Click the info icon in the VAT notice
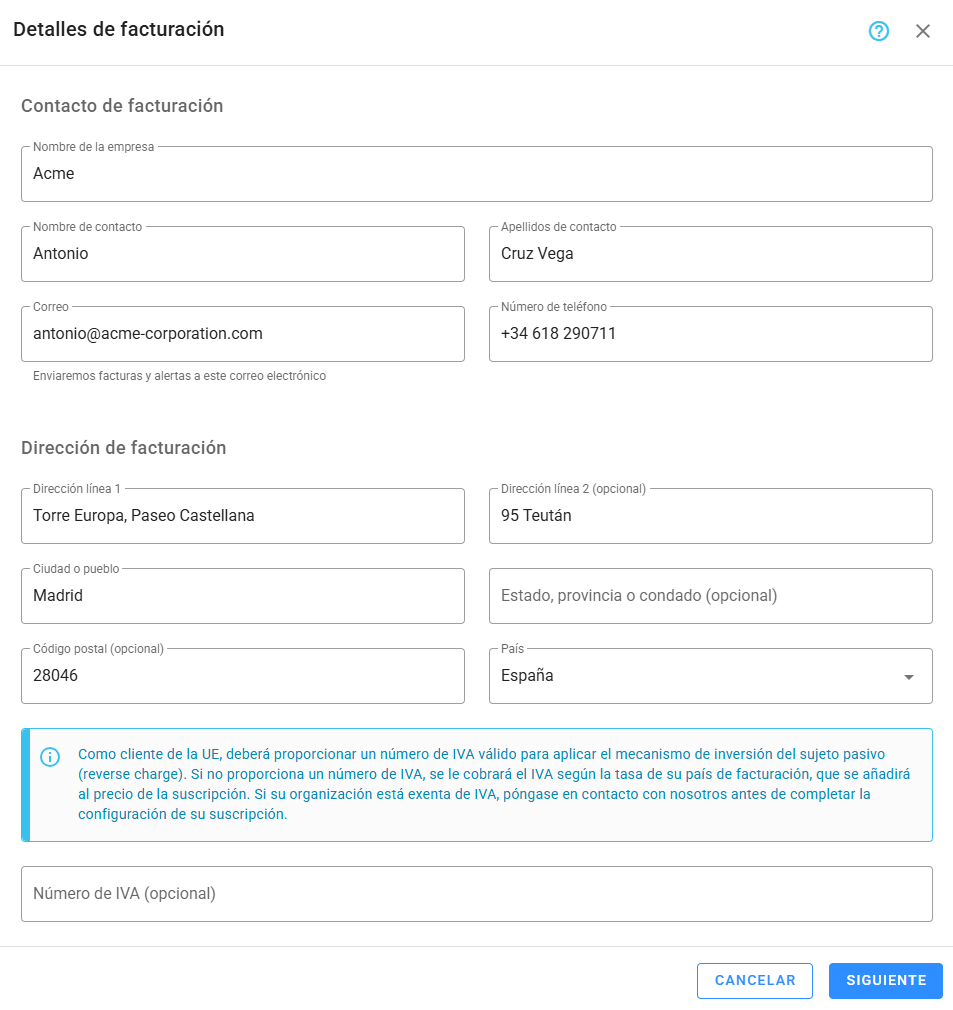 click(x=50, y=756)
